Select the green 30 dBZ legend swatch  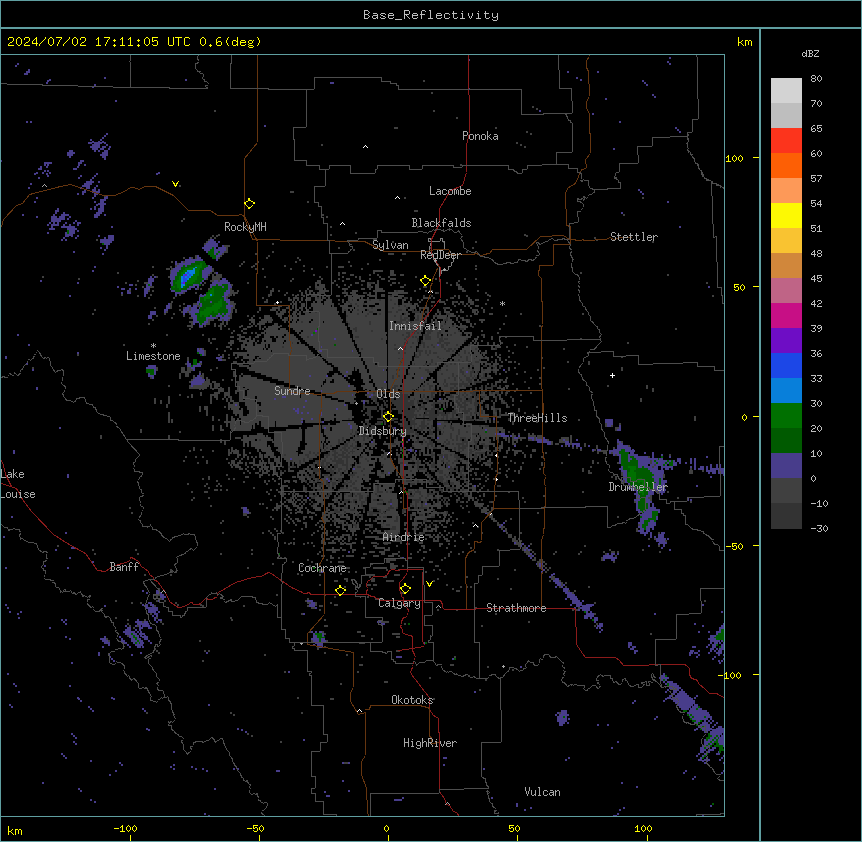coord(786,416)
